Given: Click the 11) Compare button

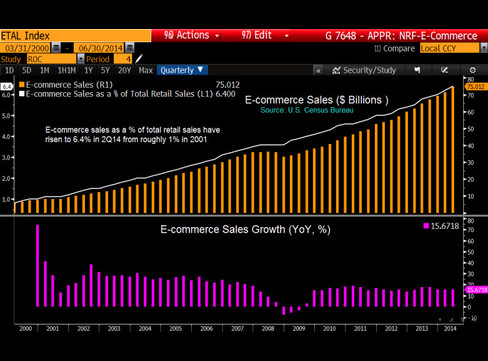Looking at the screenshot, I should click(x=395, y=48).
